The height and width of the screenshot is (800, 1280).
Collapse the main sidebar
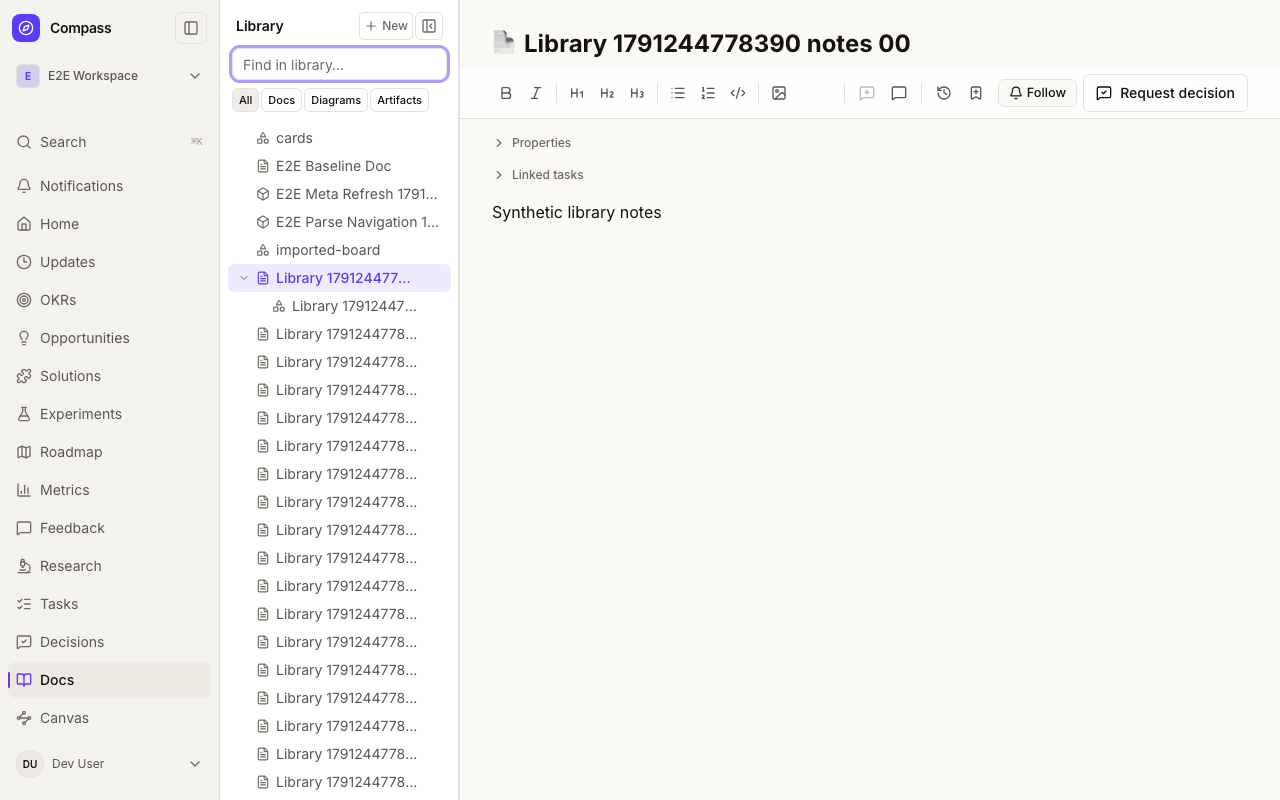point(191,28)
